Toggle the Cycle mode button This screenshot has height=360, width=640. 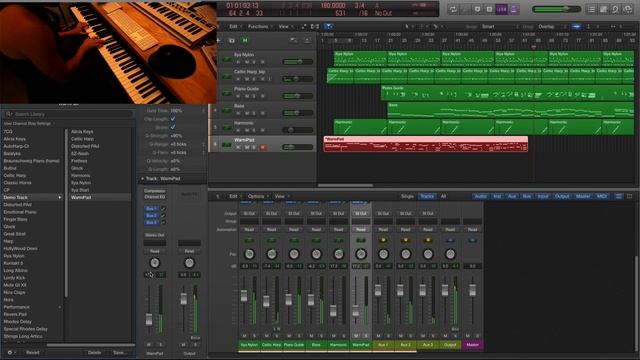[x=453, y=9]
